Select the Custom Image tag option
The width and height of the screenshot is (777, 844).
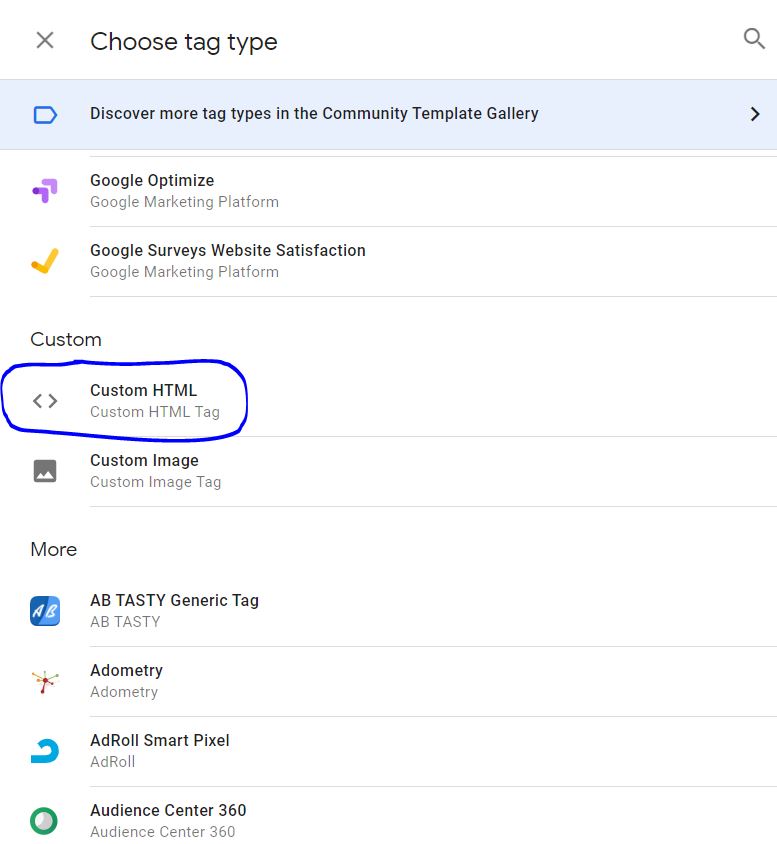tap(388, 472)
